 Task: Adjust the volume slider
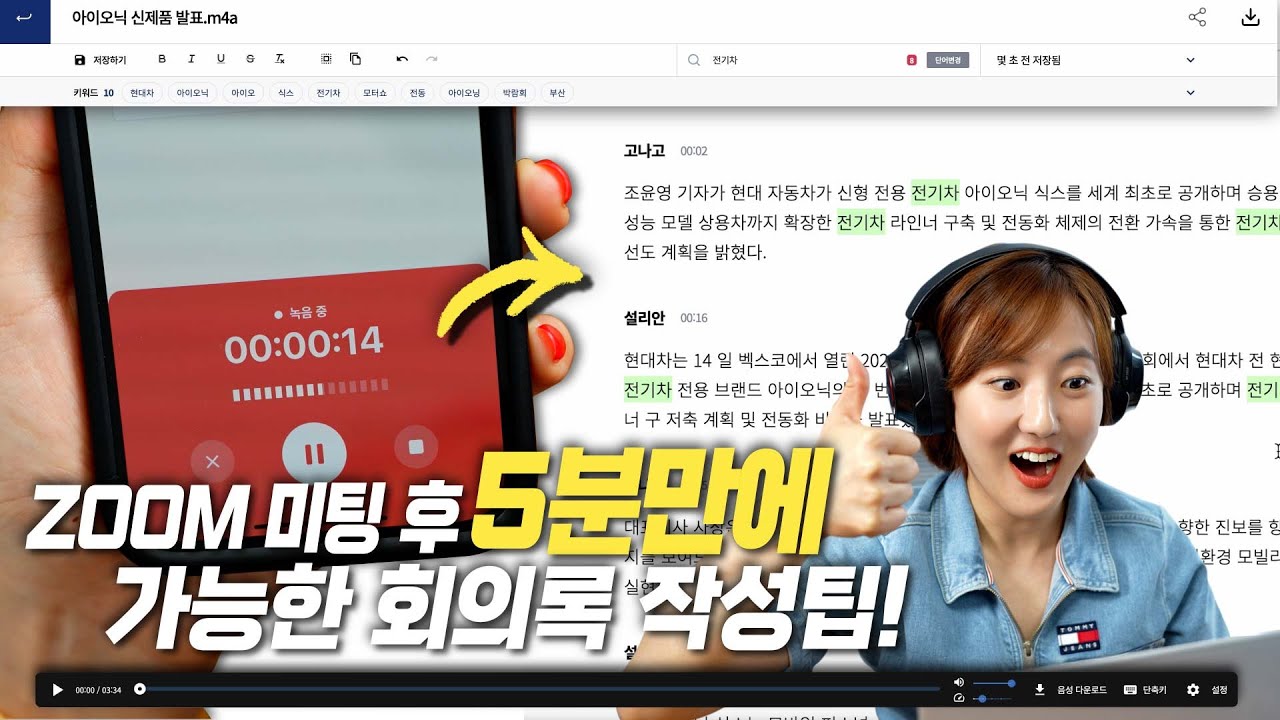tap(992, 683)
